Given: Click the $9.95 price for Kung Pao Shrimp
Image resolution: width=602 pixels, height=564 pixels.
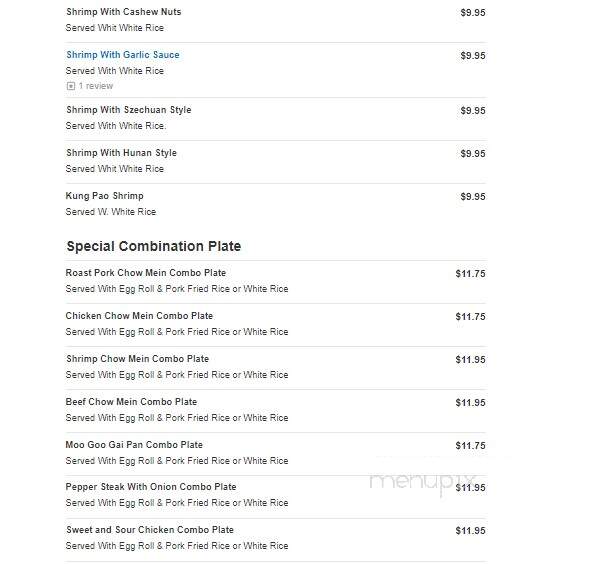Looking at the screenshot, I should click(x=473, y=197).
